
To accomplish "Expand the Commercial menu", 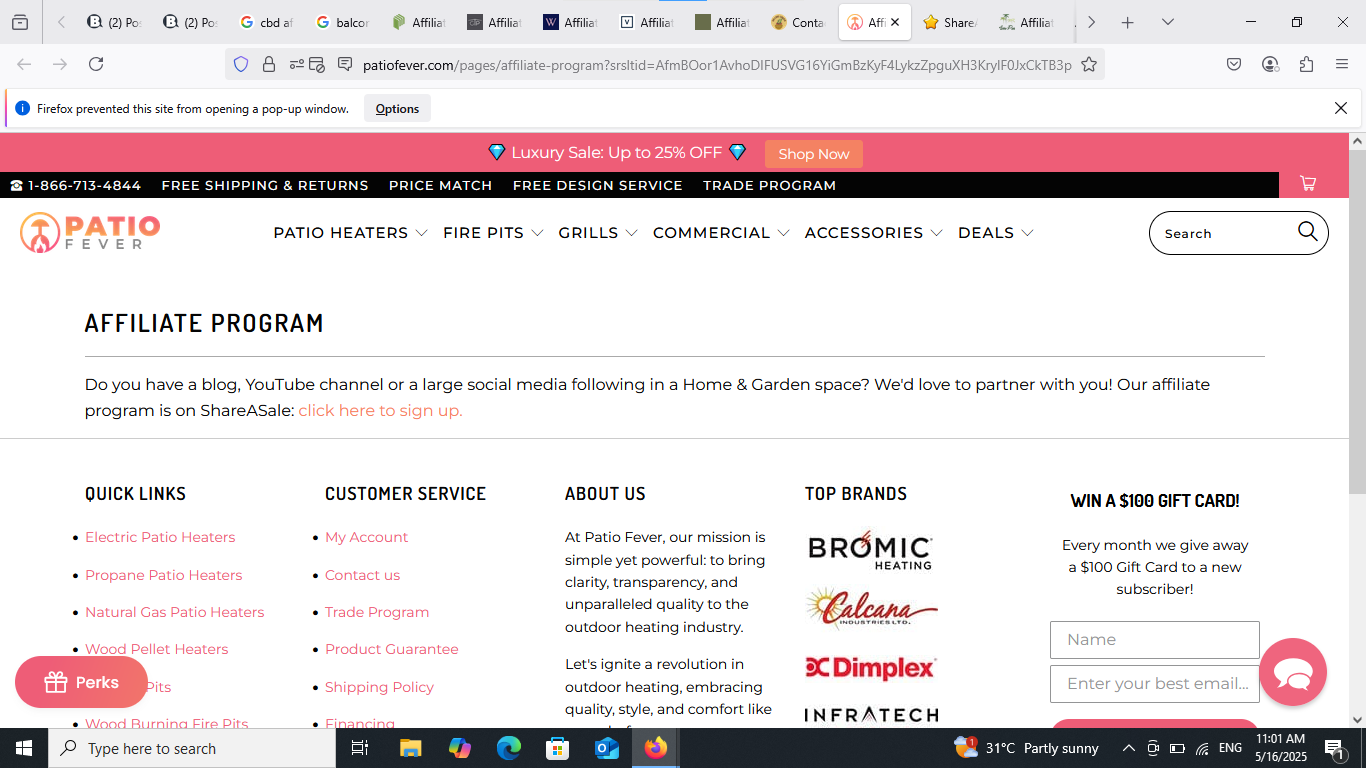I will (721, 233).
